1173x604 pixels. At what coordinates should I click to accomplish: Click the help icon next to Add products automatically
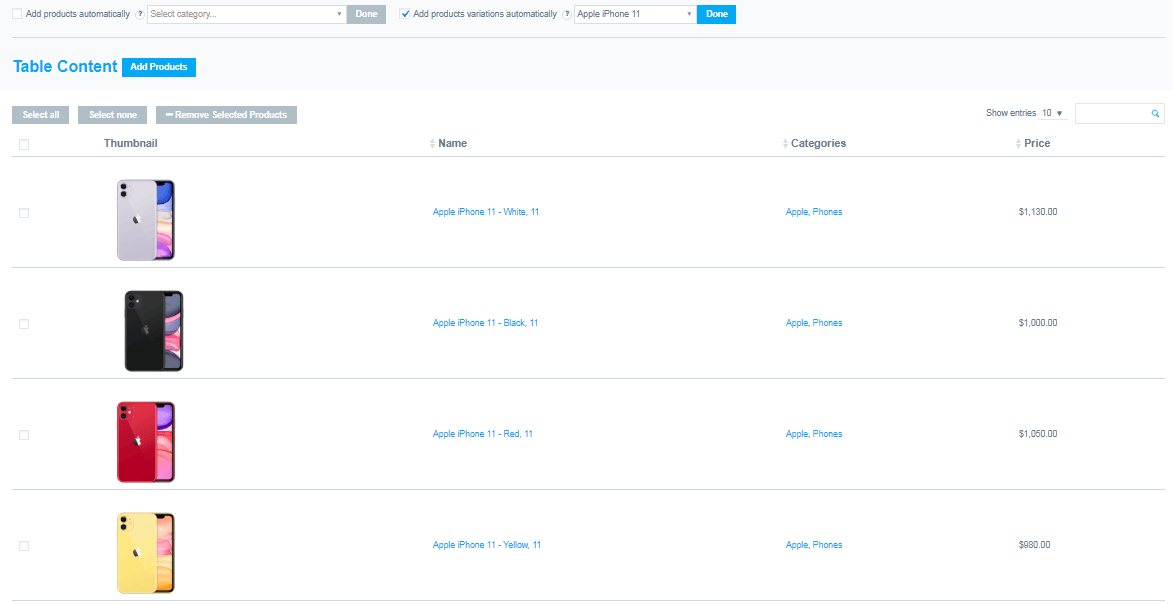click(x=139, y=14)
